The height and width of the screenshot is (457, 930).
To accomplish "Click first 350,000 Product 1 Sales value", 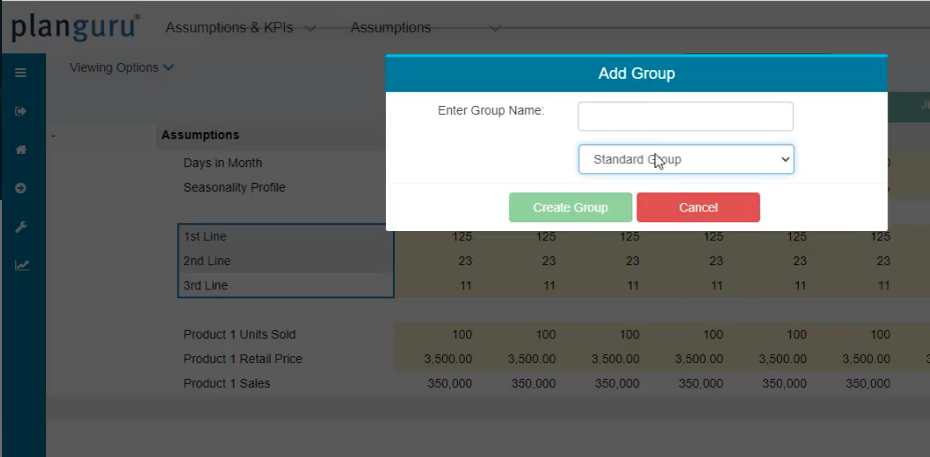I will click(450, 384).
